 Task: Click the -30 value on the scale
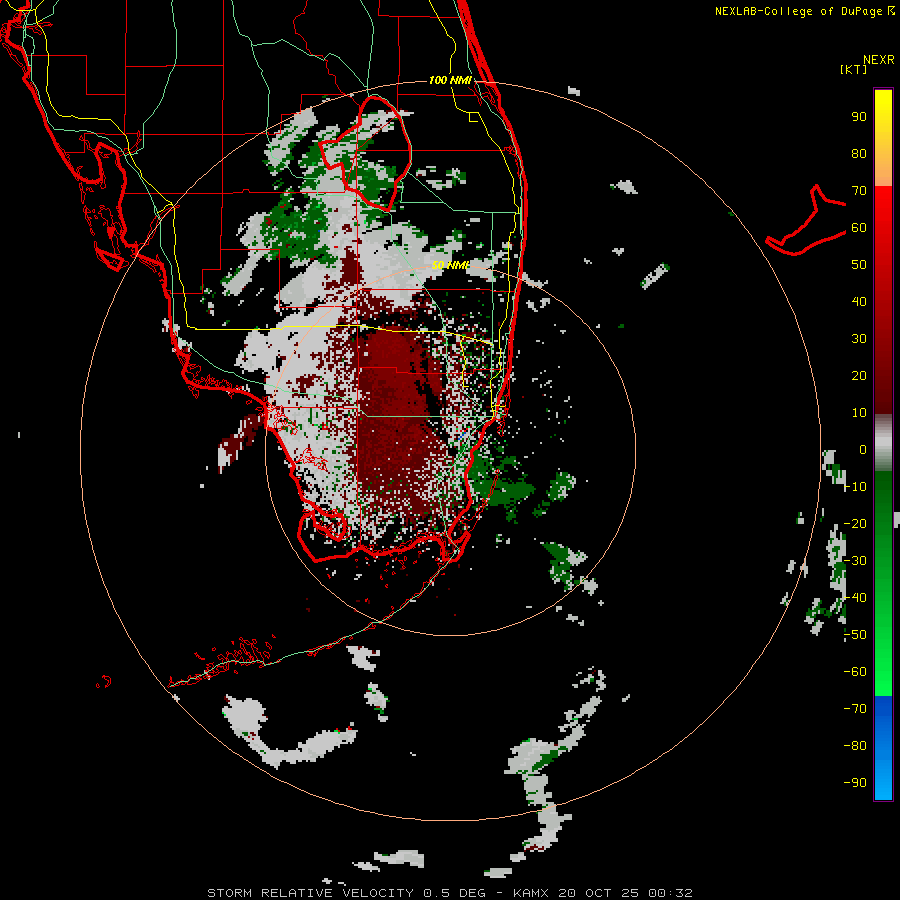(x=855, y=561)
